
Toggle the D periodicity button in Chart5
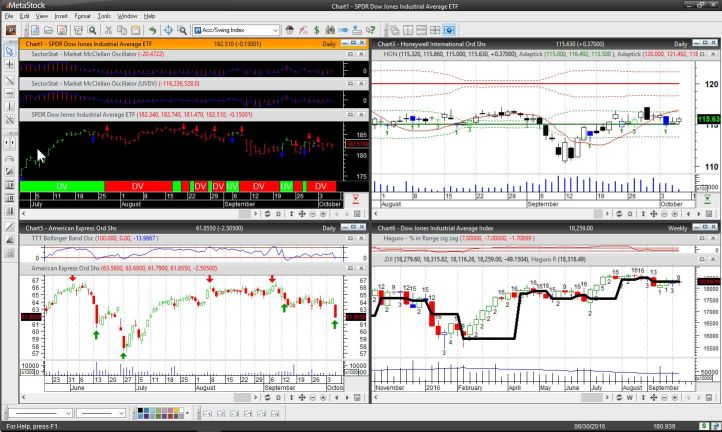(x=278, y=397)
